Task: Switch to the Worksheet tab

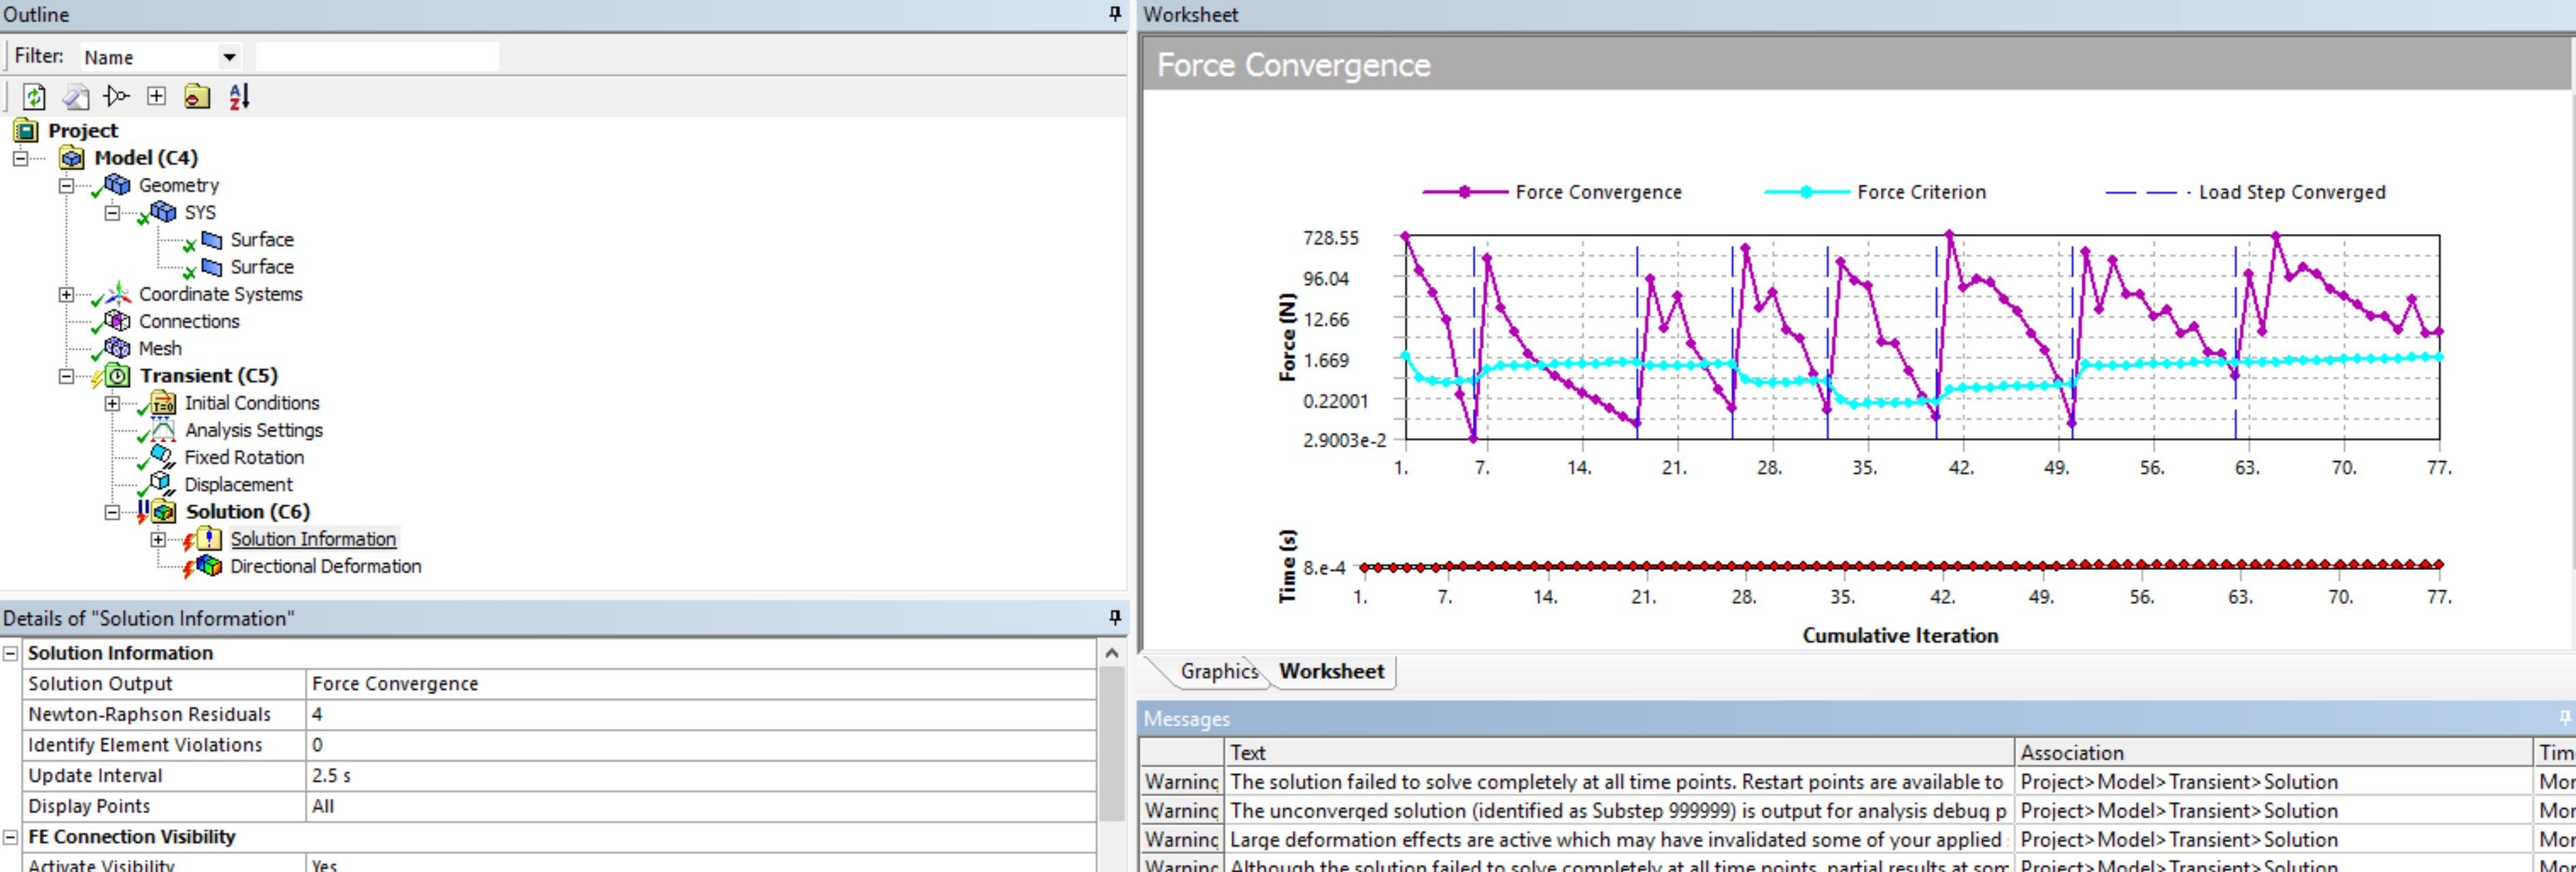Action: tap(1331, 671)
